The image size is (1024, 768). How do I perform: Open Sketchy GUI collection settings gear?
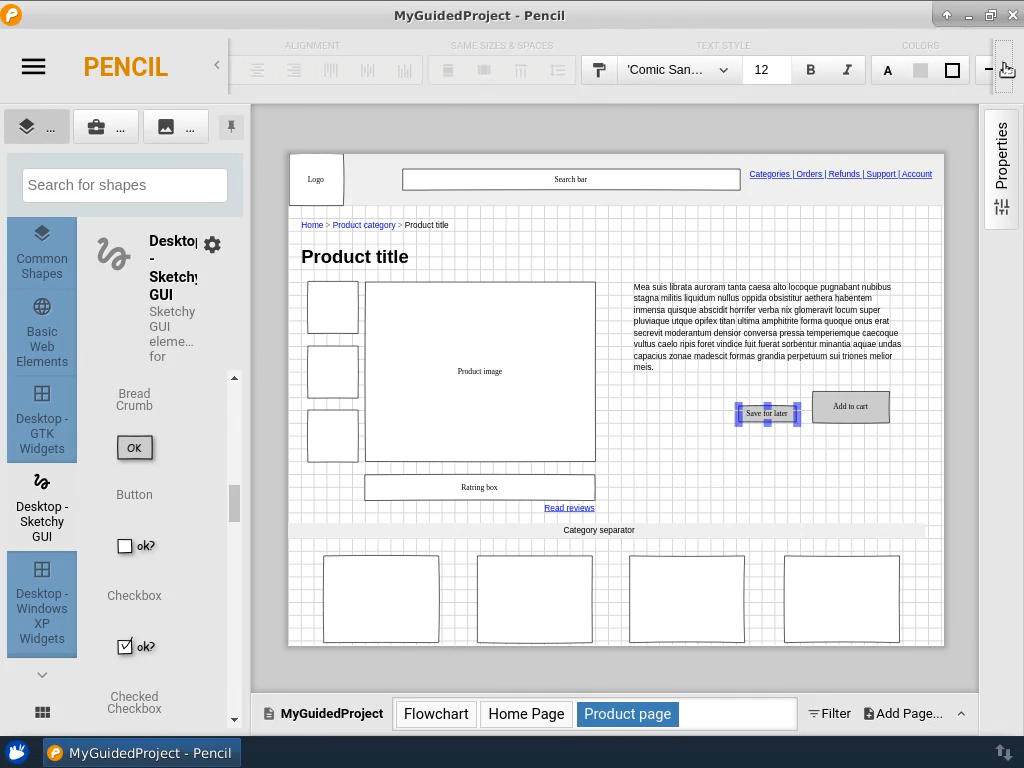coord(212,244)
